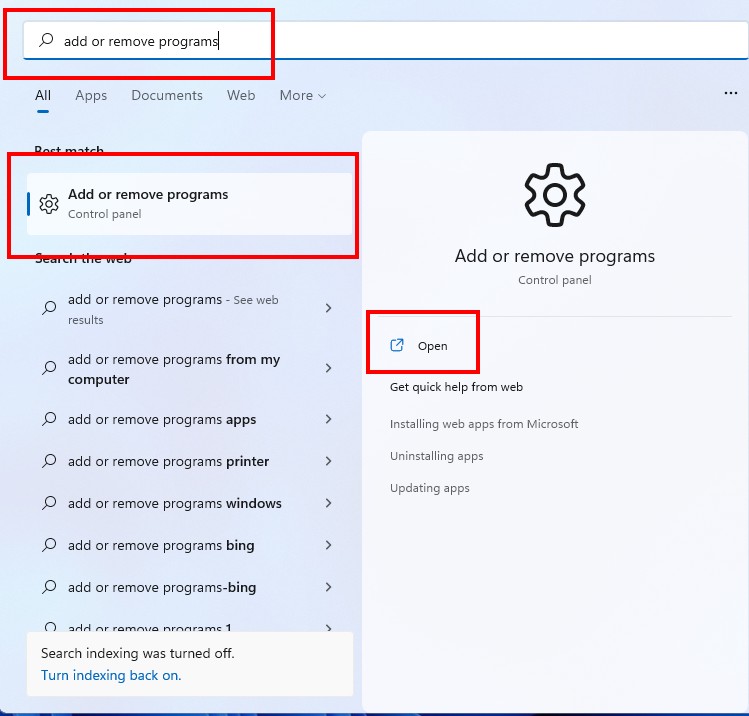Click search icon beside 'programs apps' suggestion
The width and height of the screenshot is (749, 716).
(x=49, y=419)
